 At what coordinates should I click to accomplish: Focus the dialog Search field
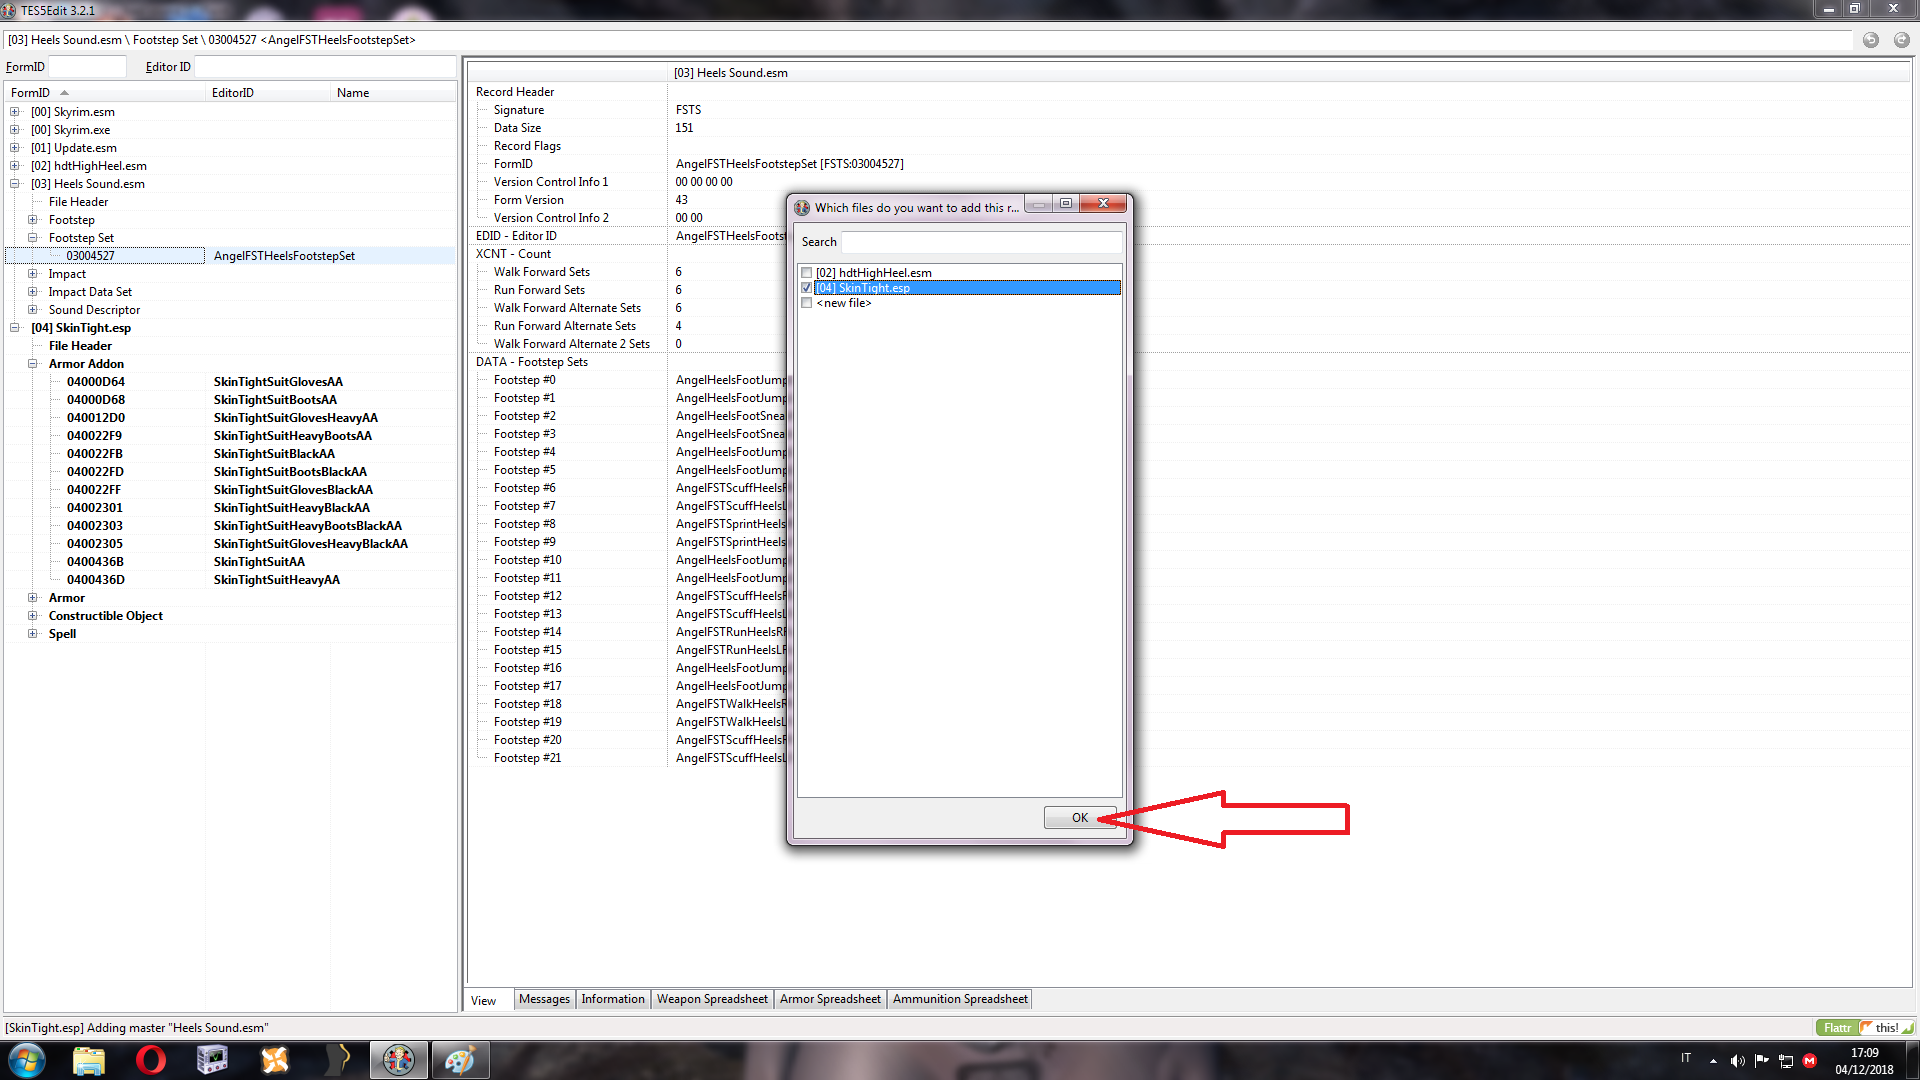pos(982,242)
